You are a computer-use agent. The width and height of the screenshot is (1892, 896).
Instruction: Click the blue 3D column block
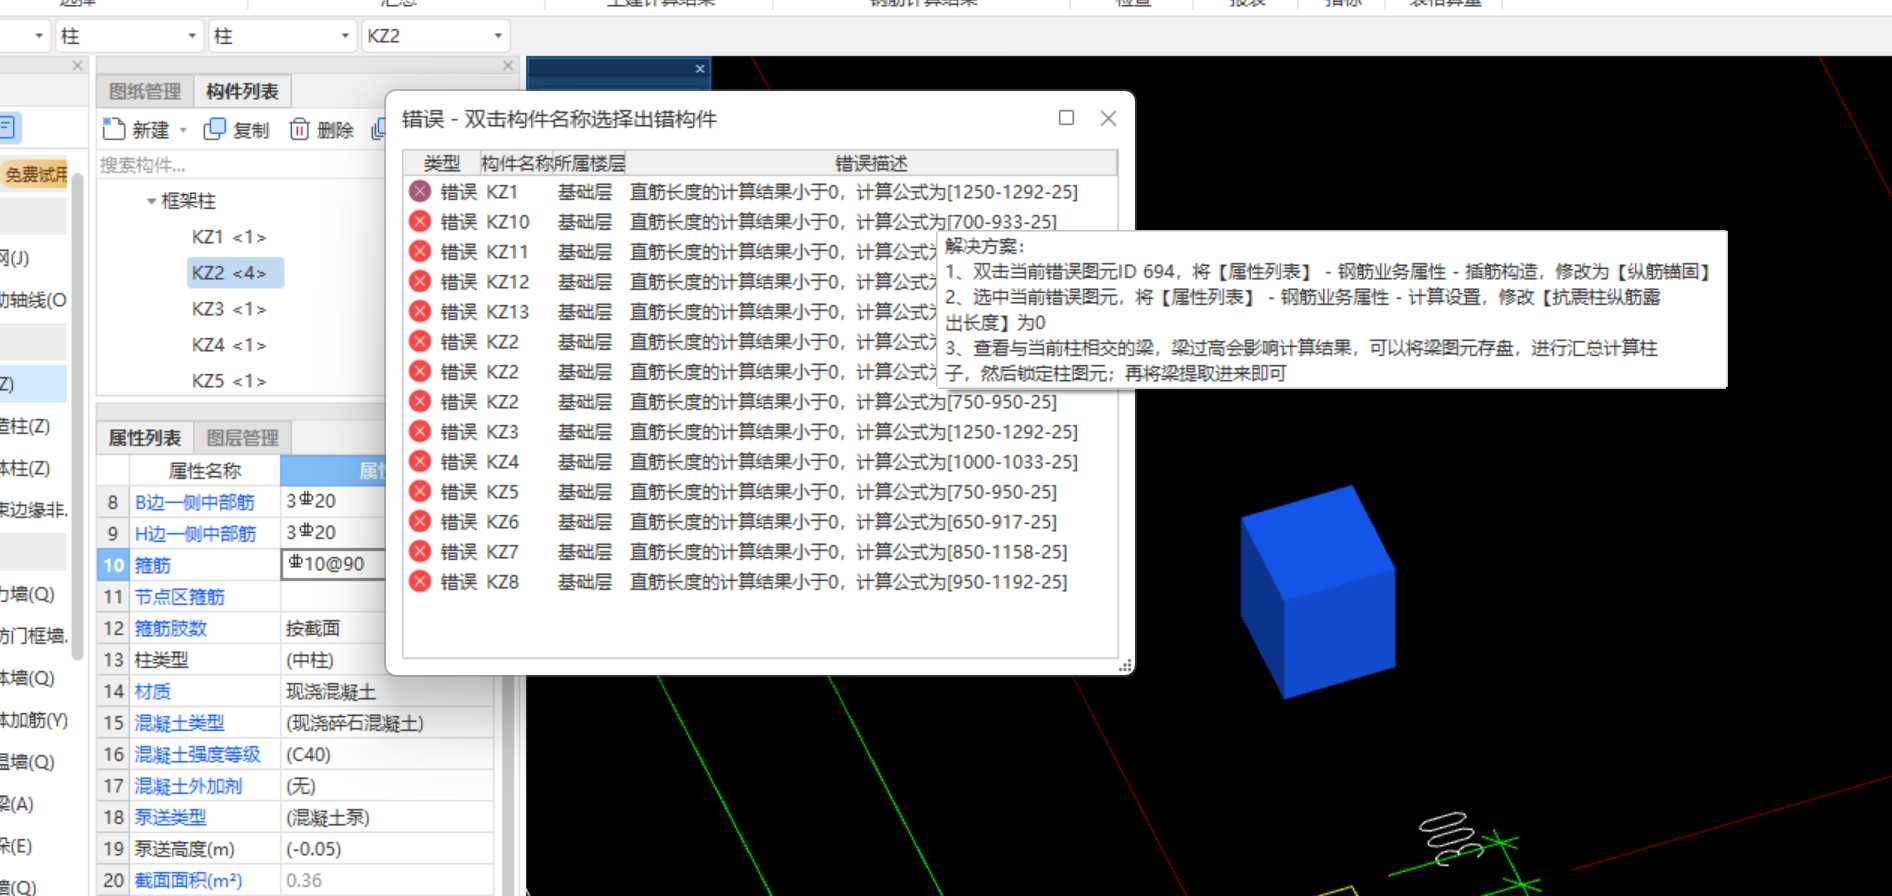tap(1318, 591)
